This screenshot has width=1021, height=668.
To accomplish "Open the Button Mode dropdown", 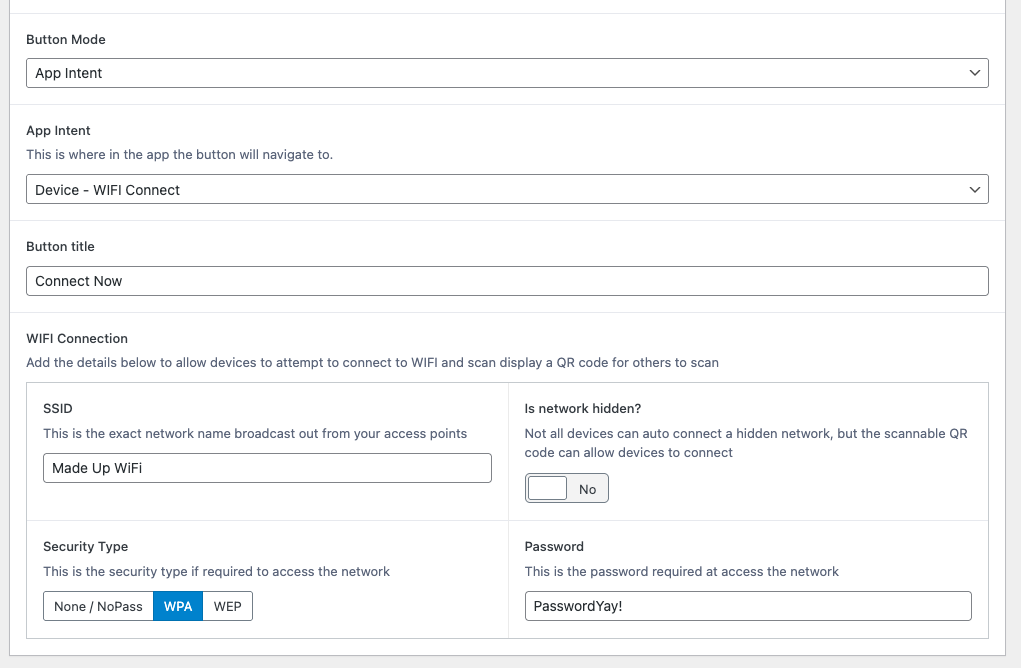I will click(507, 72).
